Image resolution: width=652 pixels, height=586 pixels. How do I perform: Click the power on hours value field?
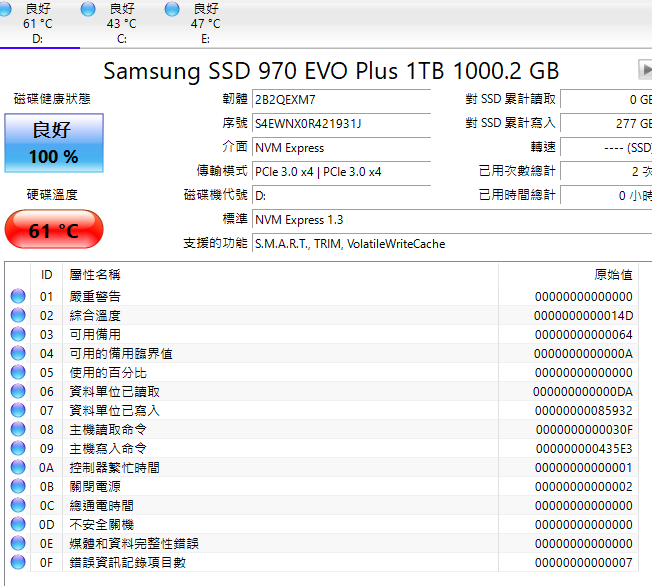click(x=606, y=195)
